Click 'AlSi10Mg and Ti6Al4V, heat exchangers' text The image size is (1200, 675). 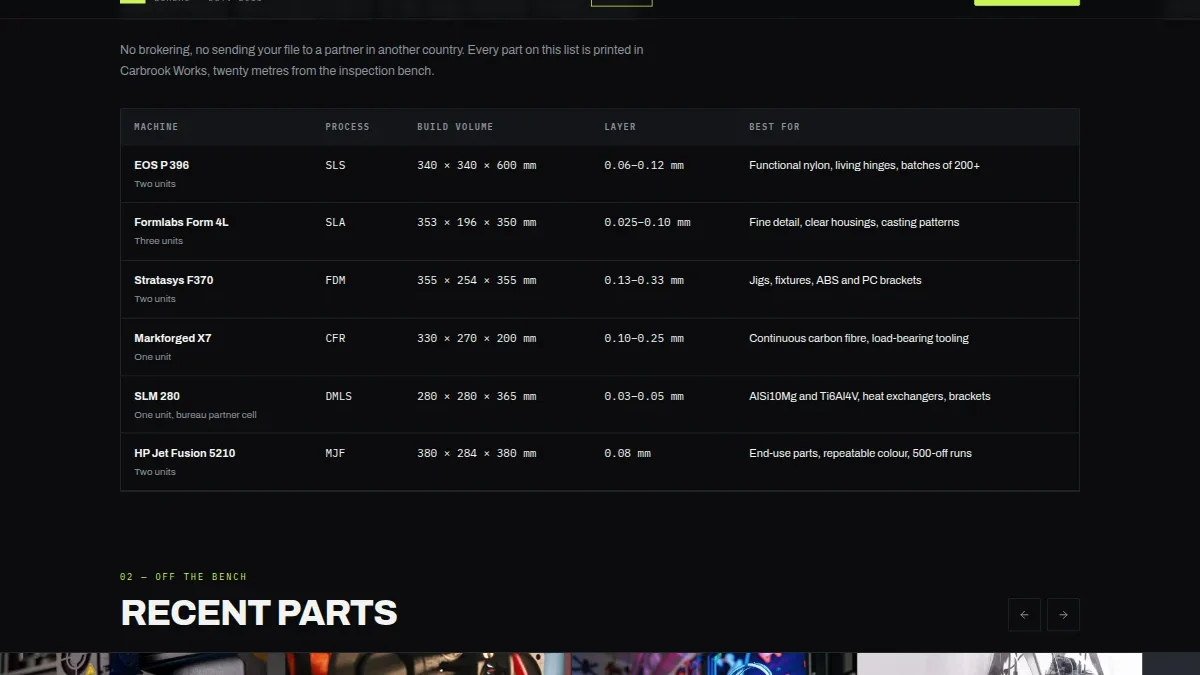(x=870, y=396)
